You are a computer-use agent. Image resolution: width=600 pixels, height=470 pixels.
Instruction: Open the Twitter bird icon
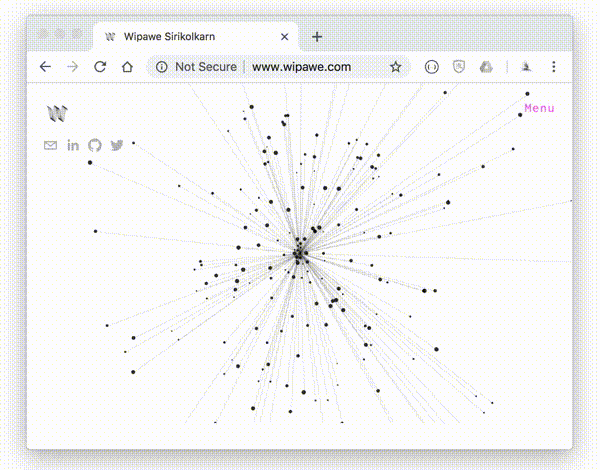coord(117,145)
